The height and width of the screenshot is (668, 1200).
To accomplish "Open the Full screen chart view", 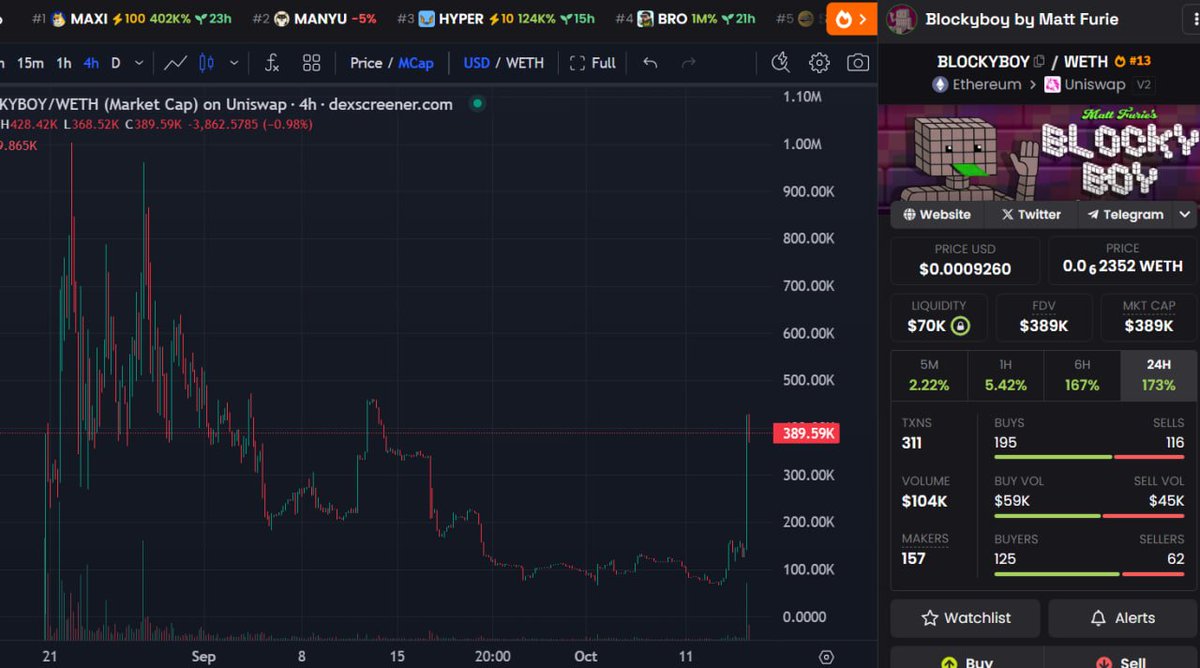I will point(593,63).
